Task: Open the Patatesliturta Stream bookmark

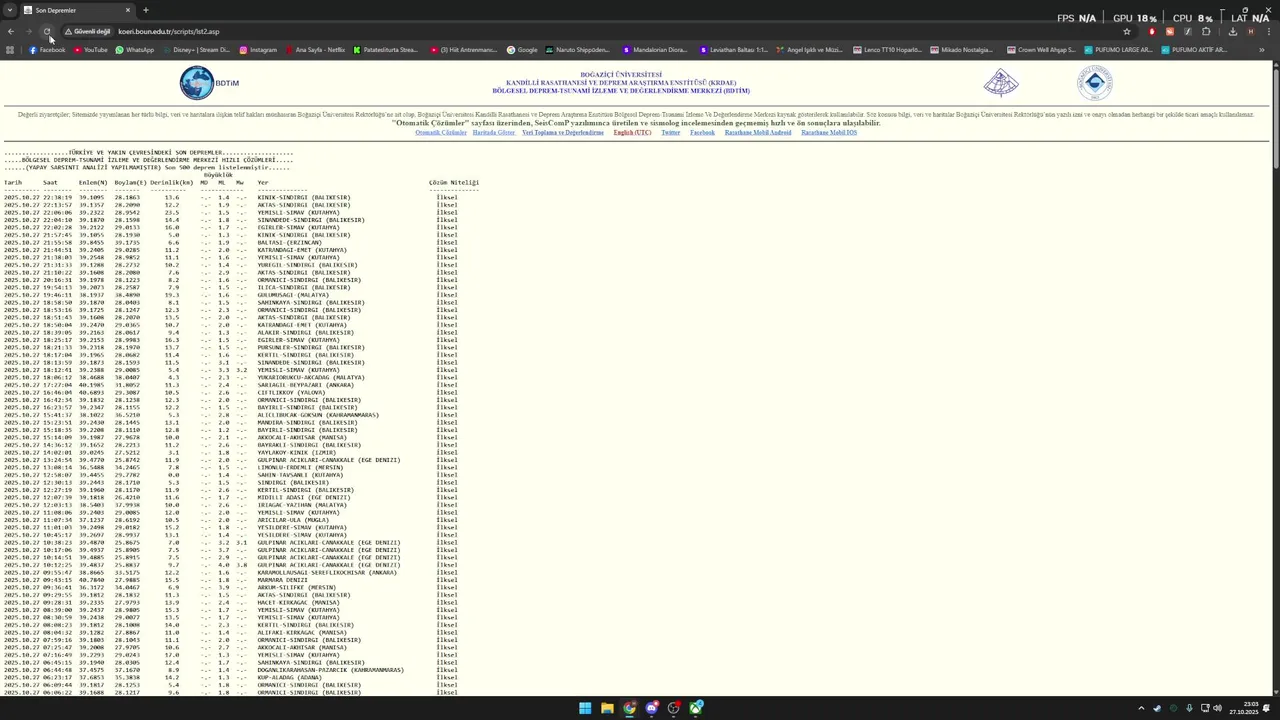Action: pos(385,50)
